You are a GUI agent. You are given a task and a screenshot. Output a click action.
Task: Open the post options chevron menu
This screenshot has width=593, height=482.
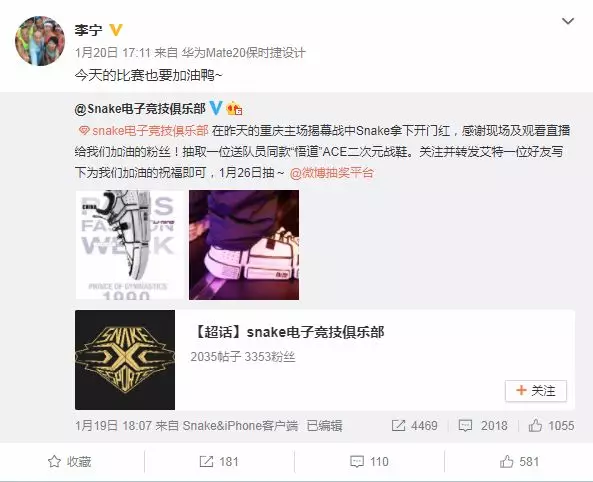click(x=568, y=21)
